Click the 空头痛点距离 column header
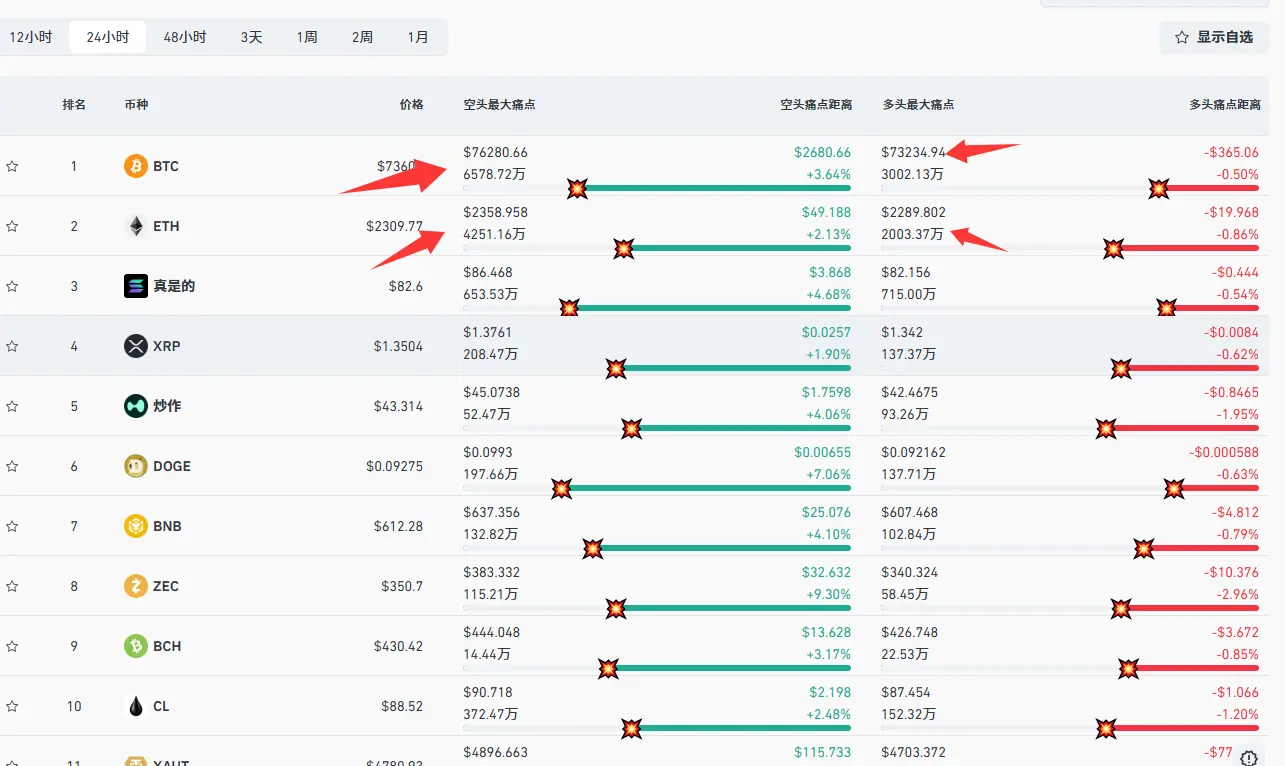1285x766 pixels. point(816,104)
